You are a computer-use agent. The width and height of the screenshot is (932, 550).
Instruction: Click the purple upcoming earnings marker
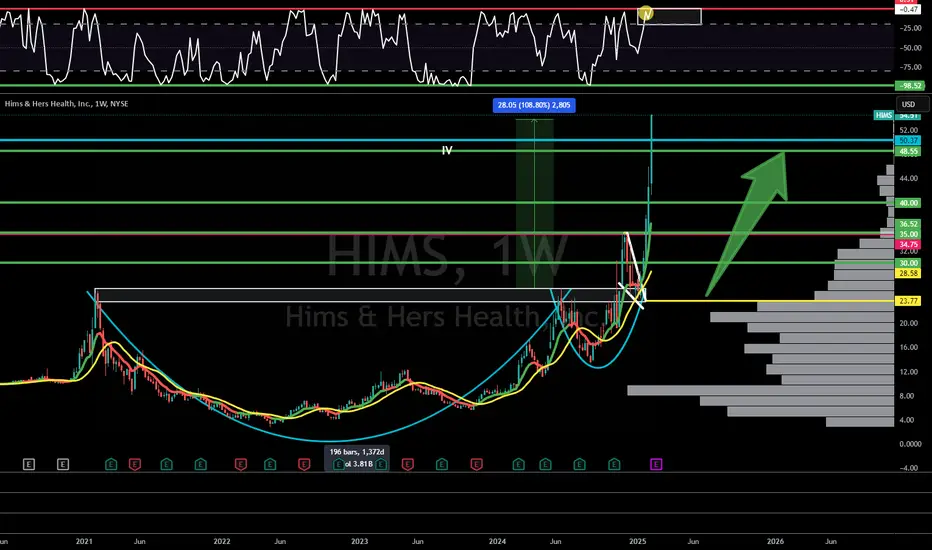click(656, 464)
